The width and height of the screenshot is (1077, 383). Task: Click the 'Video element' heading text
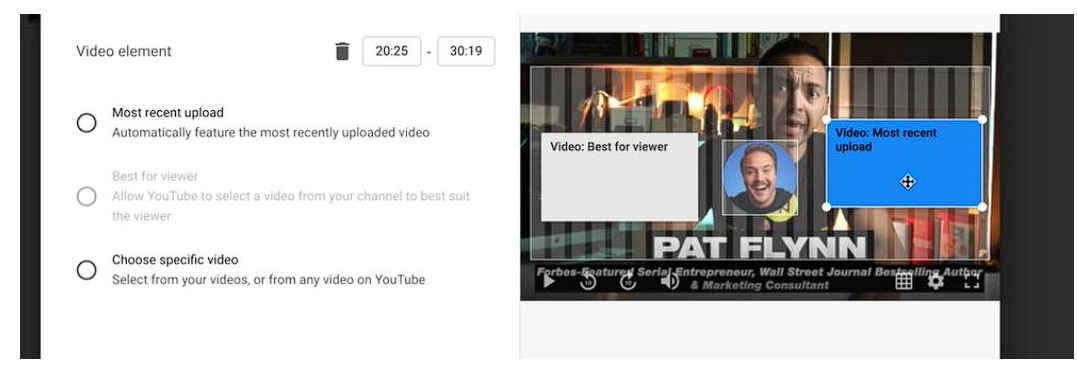tap(124, 51)
